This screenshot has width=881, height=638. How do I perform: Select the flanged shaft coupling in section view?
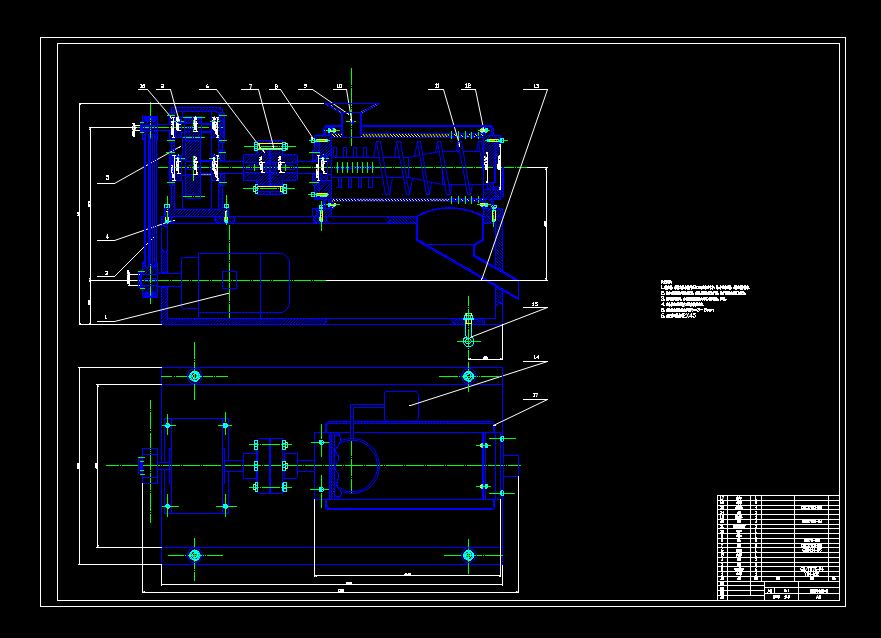click(270, 167)
